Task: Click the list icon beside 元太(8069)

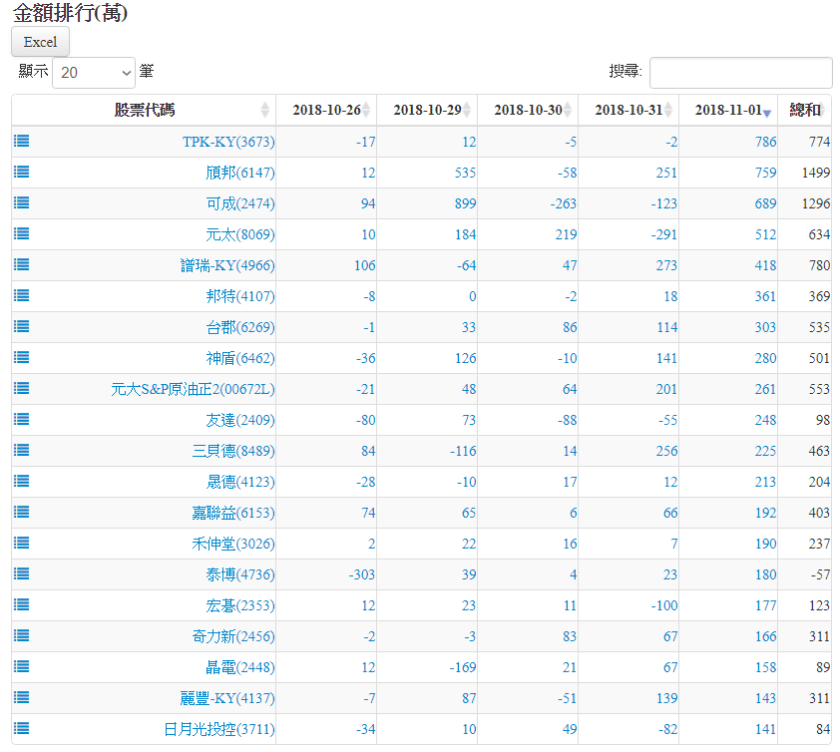Action: pyautogui.click(x=21, y=234)
